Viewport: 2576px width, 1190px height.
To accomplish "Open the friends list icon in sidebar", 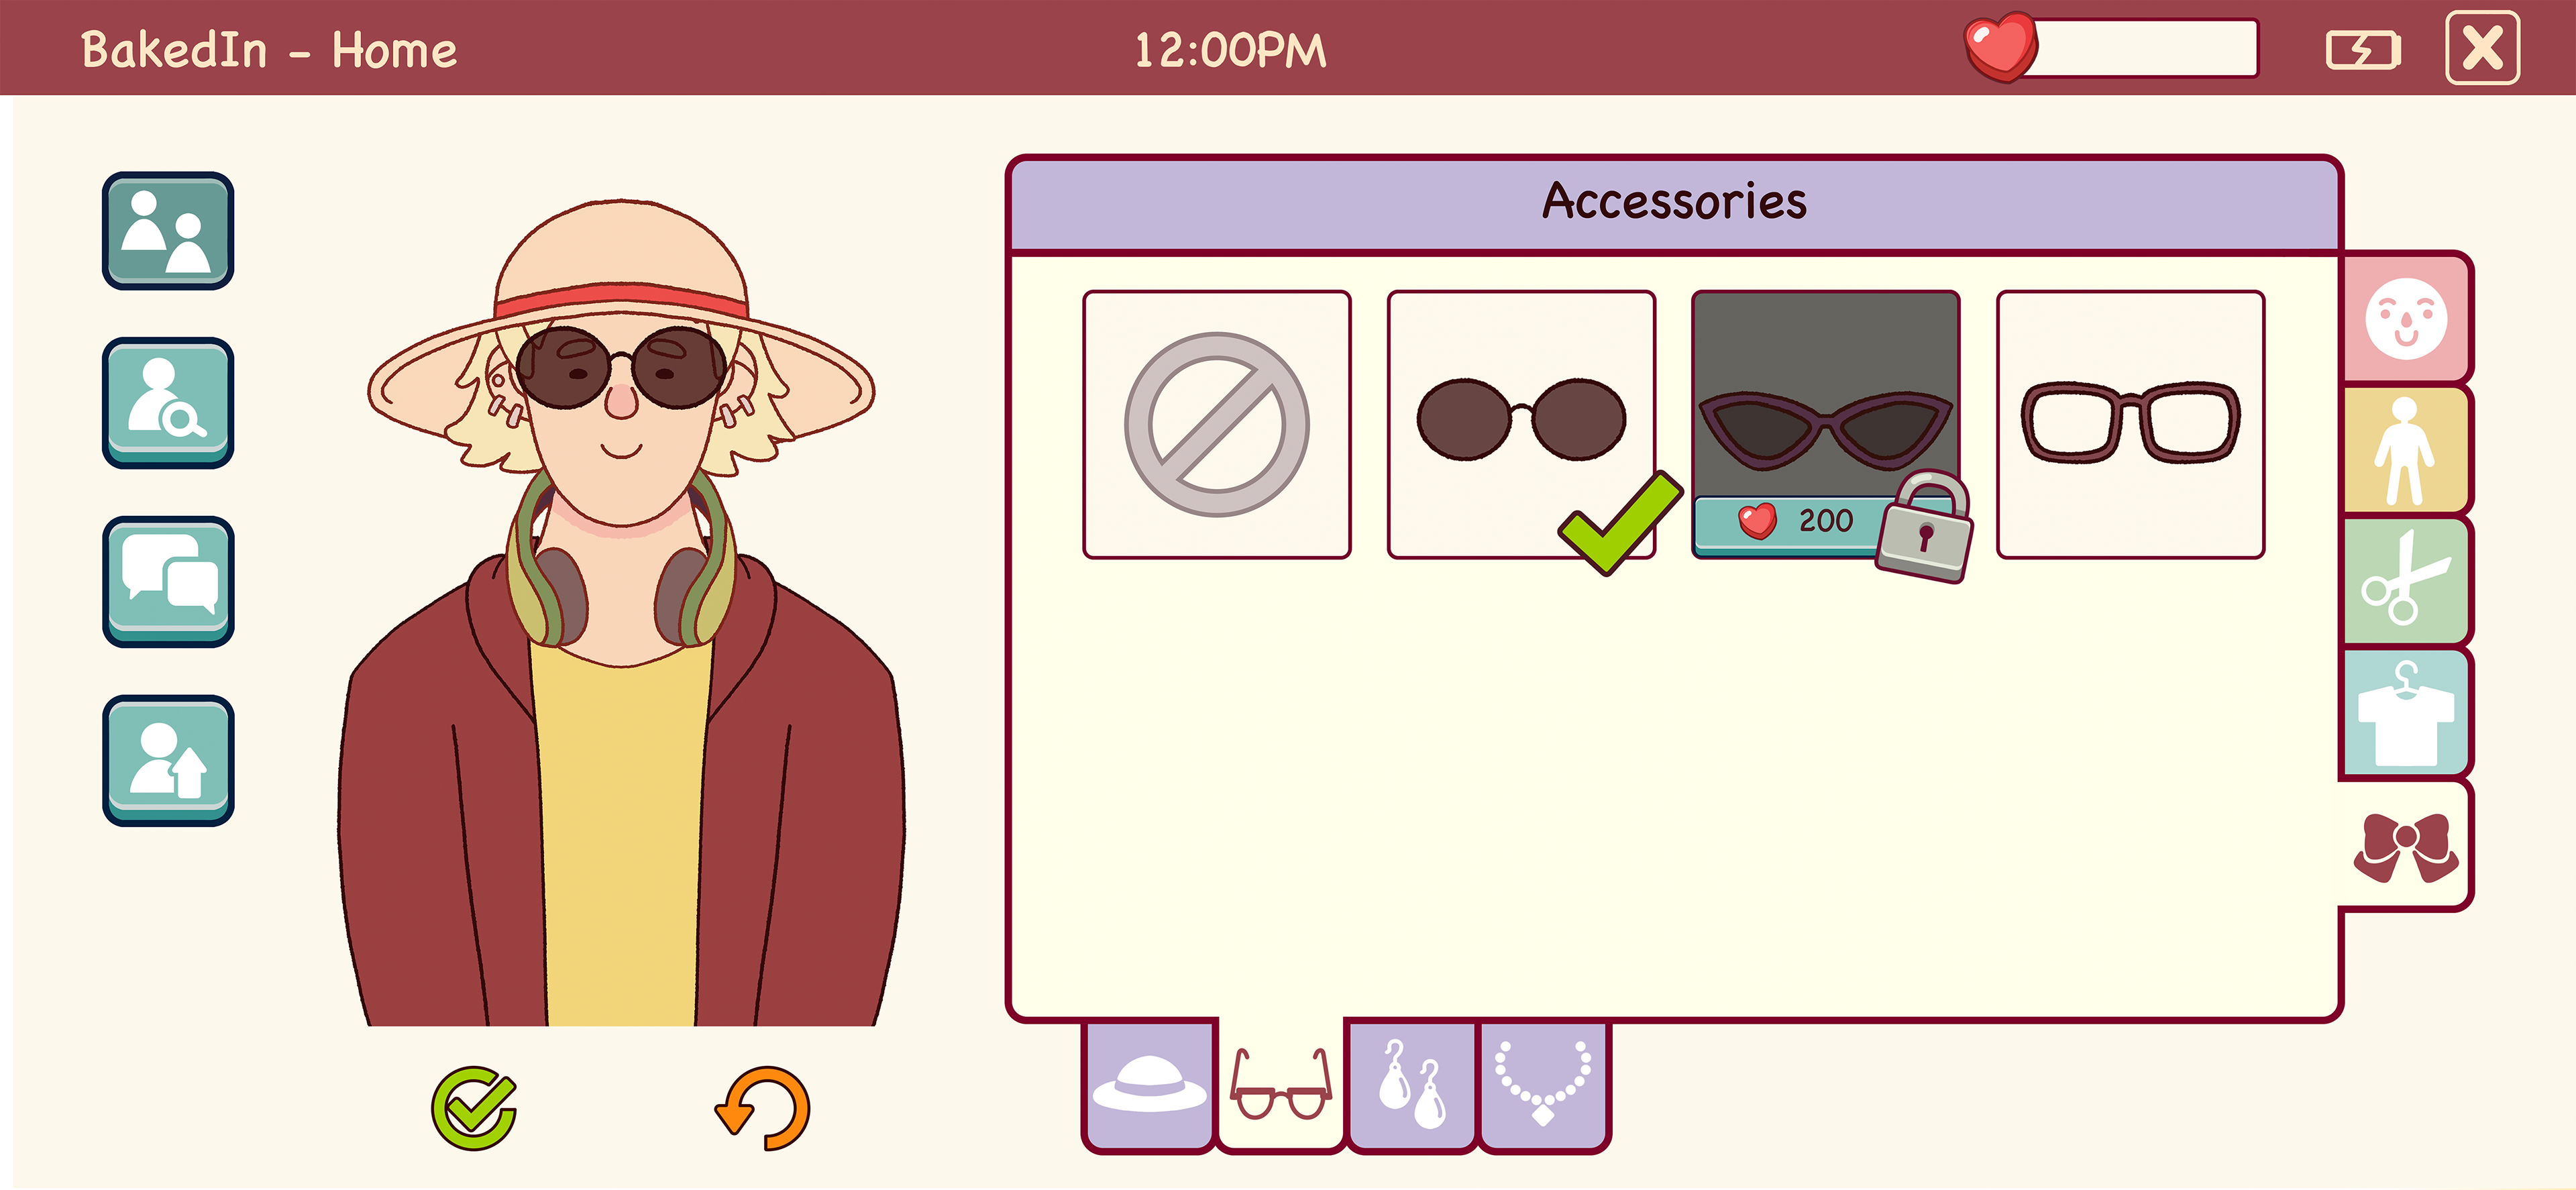I will 168,231.
